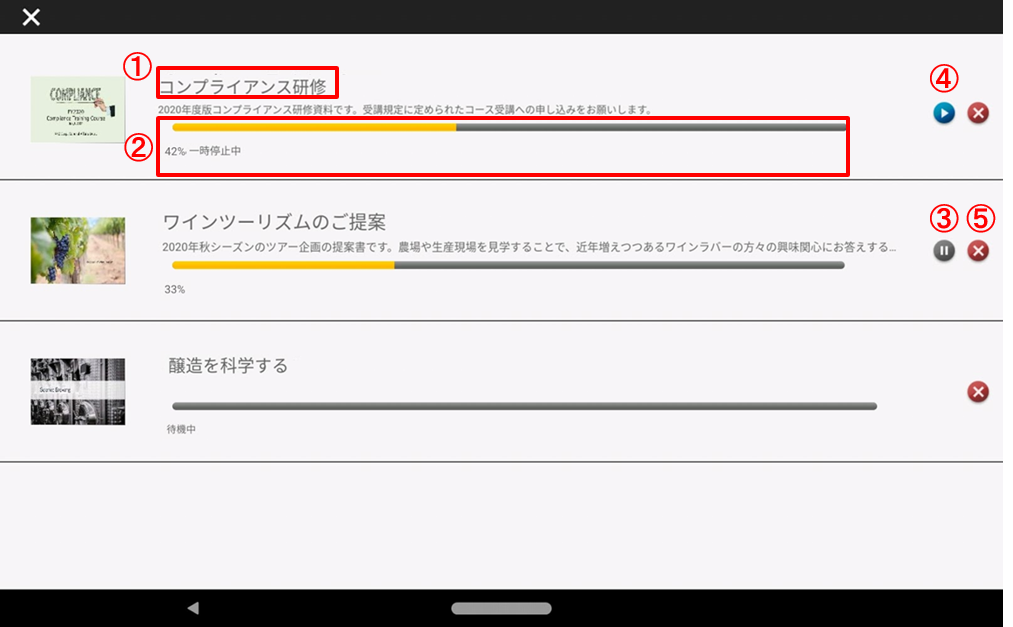Tap the Android home pill bar

tap(501, 608)
